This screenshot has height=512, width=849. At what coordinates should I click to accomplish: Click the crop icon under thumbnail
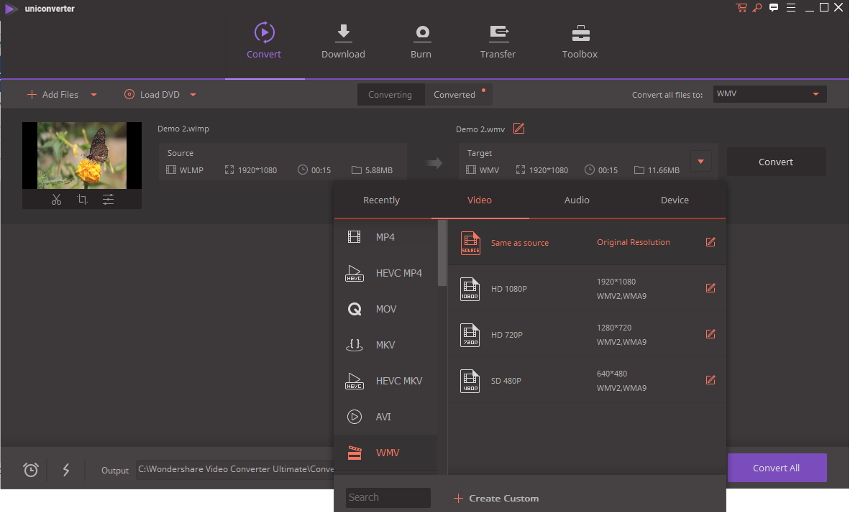tap(82, 200)
